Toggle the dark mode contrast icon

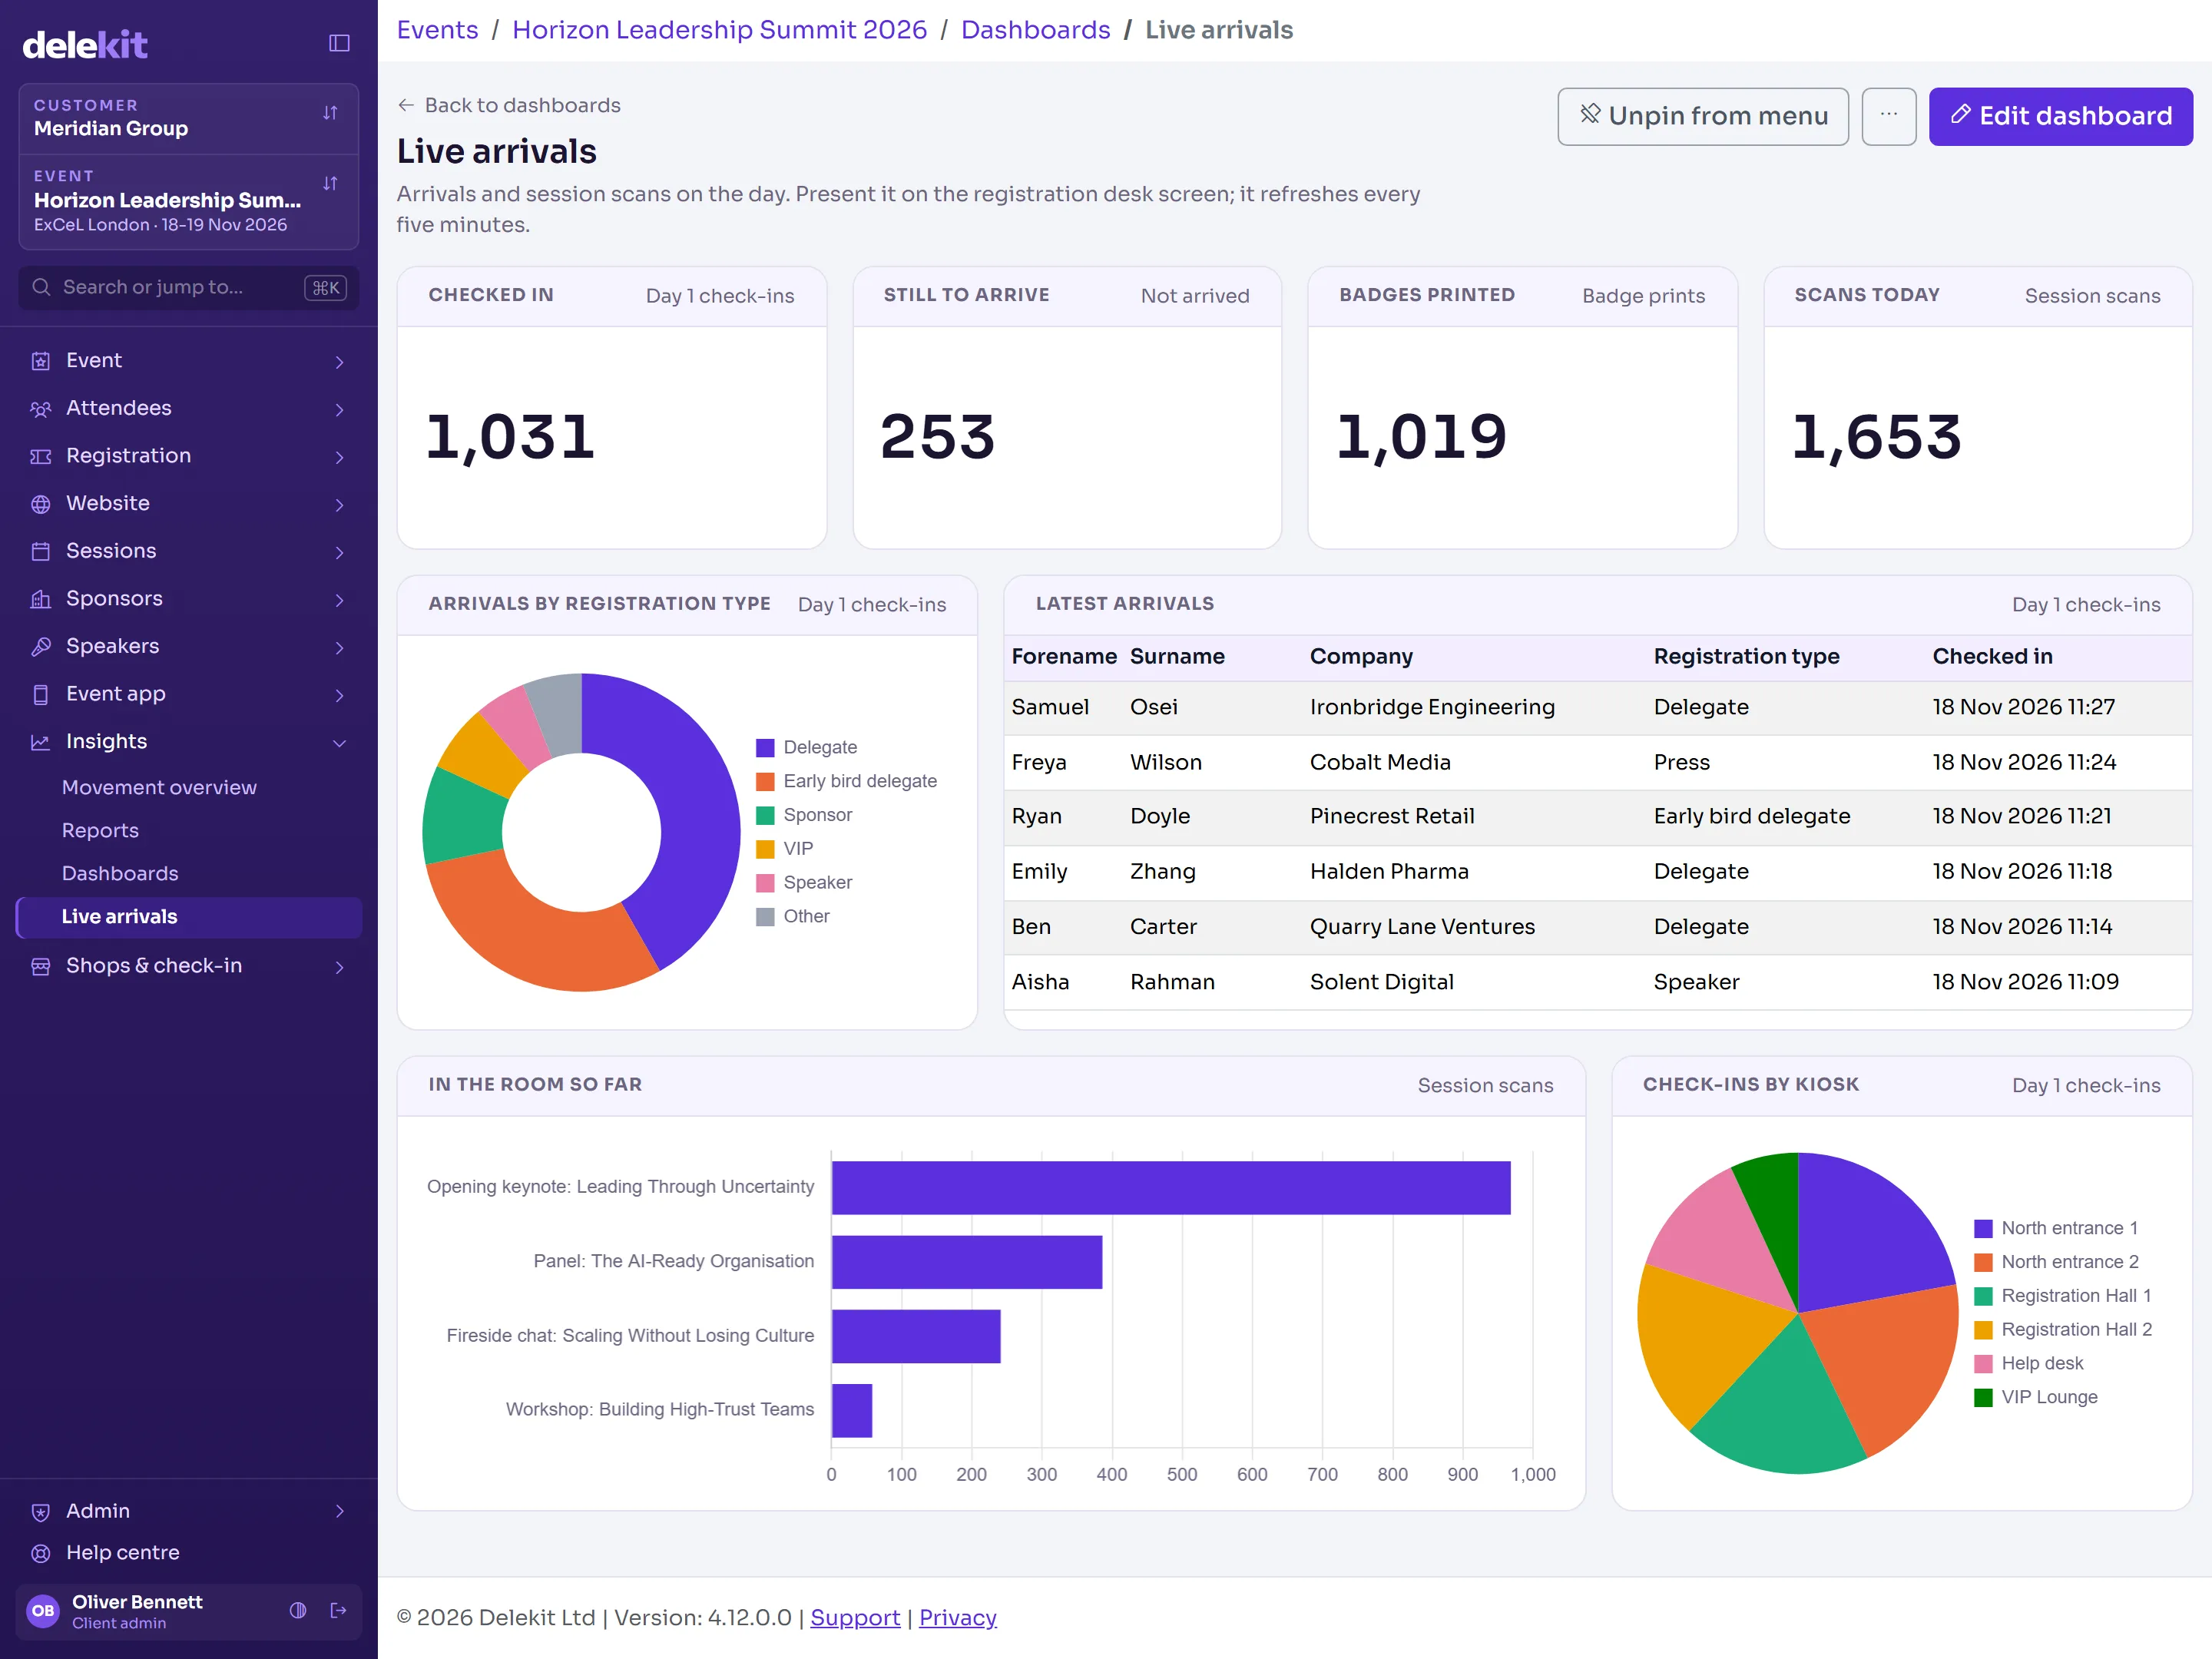[298, 1610]
